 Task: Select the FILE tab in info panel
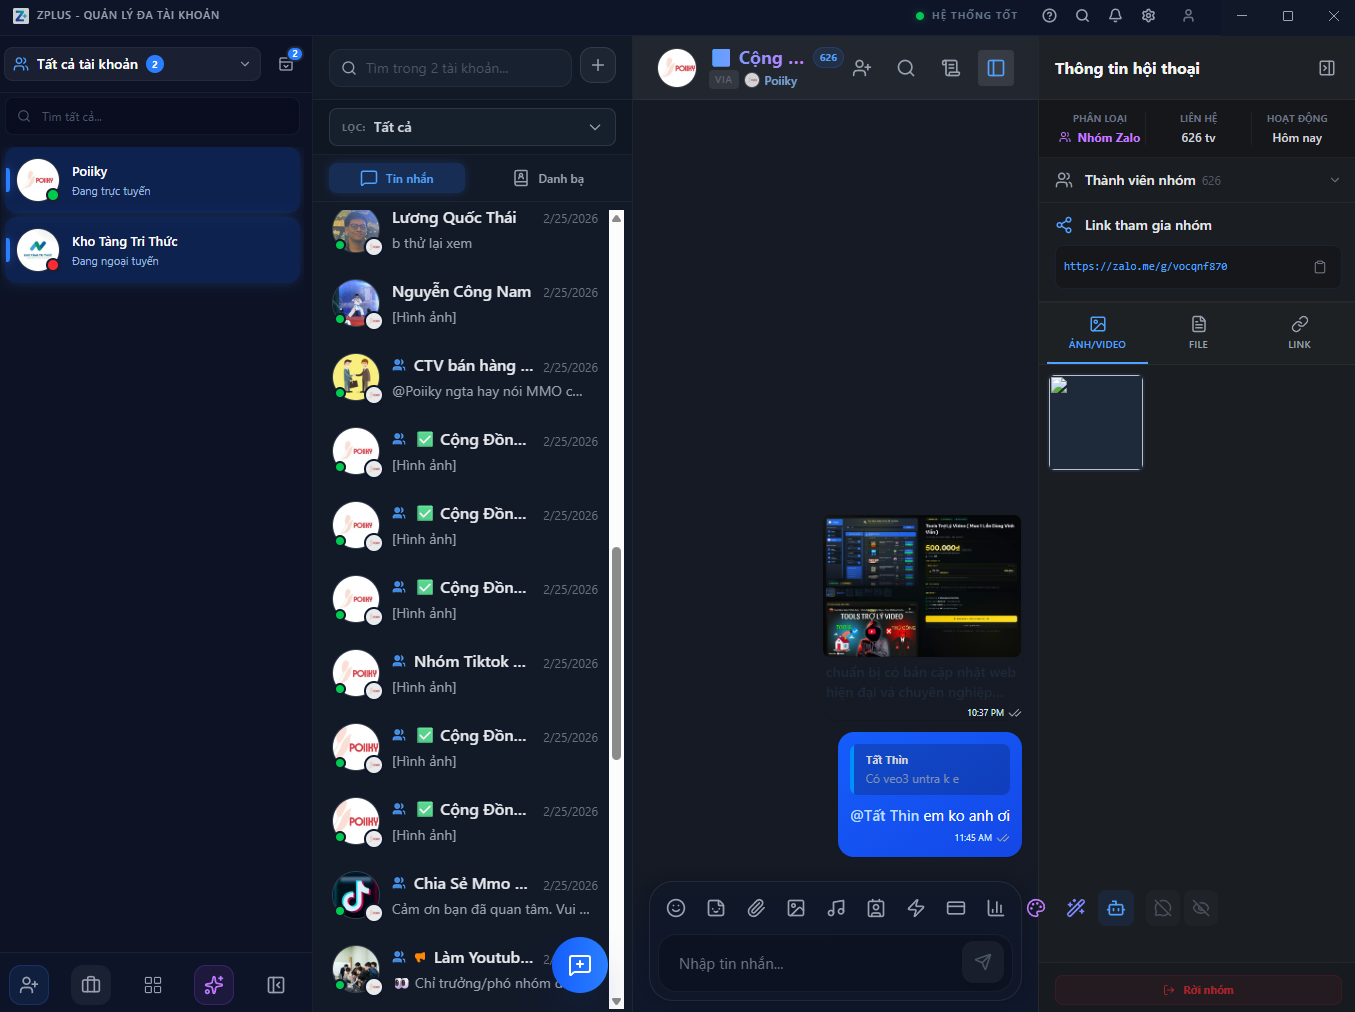click(x=1198, y=332)
